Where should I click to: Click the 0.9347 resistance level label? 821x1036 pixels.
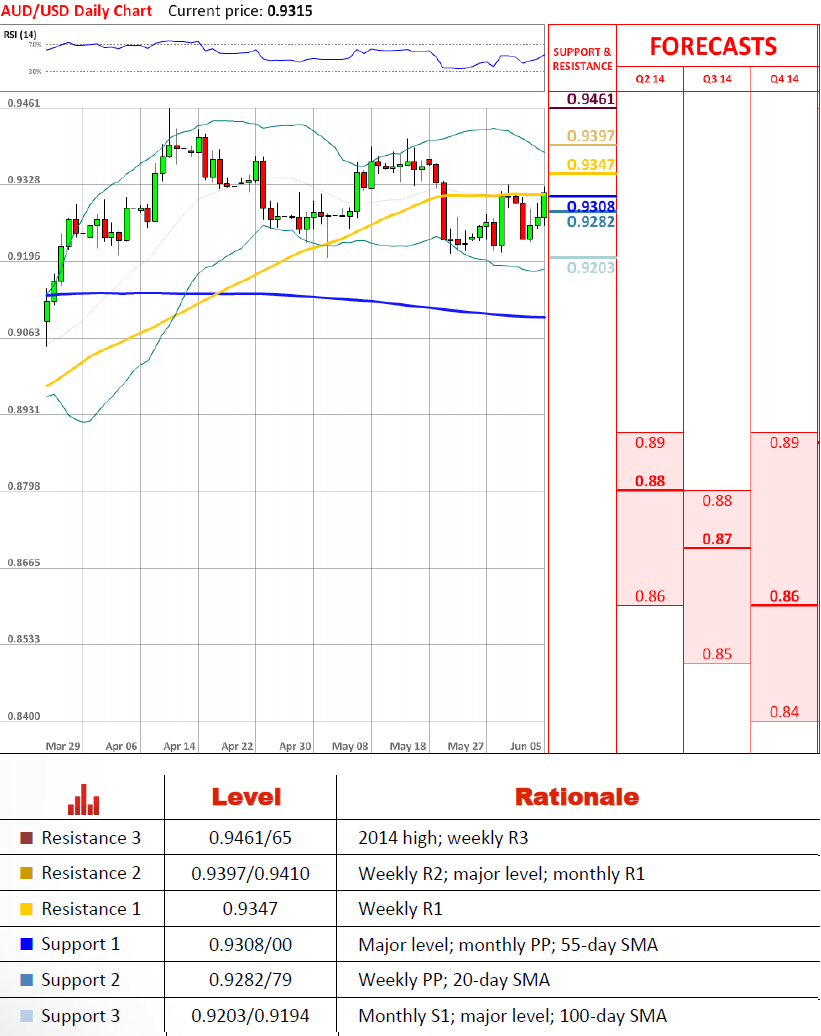590,165
